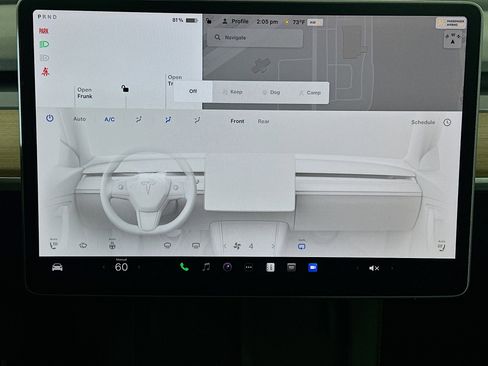Decrease fan speed with left chevron
Image resolution: width=488 pixels, height=366 pixels.
tap(225, 246)
